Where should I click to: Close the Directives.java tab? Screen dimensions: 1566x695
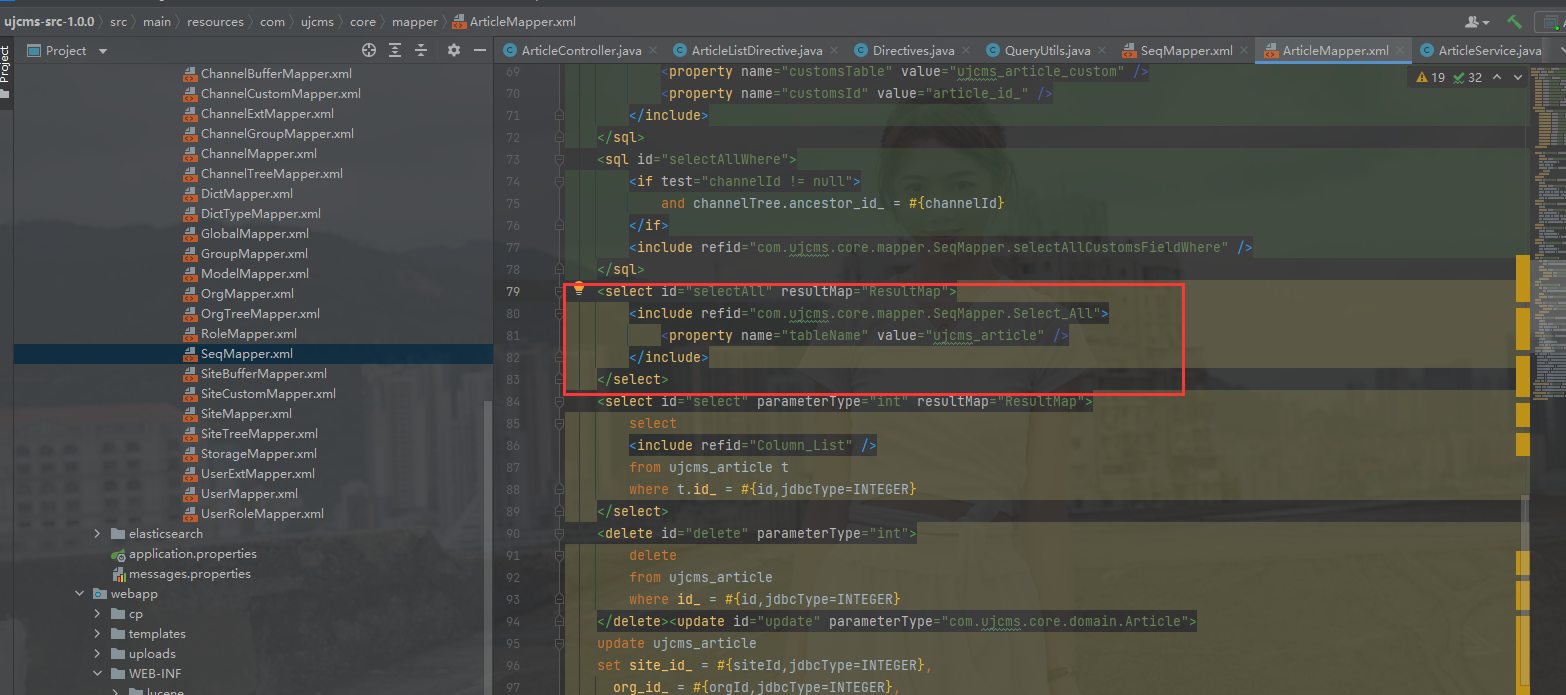click(966, 50)
